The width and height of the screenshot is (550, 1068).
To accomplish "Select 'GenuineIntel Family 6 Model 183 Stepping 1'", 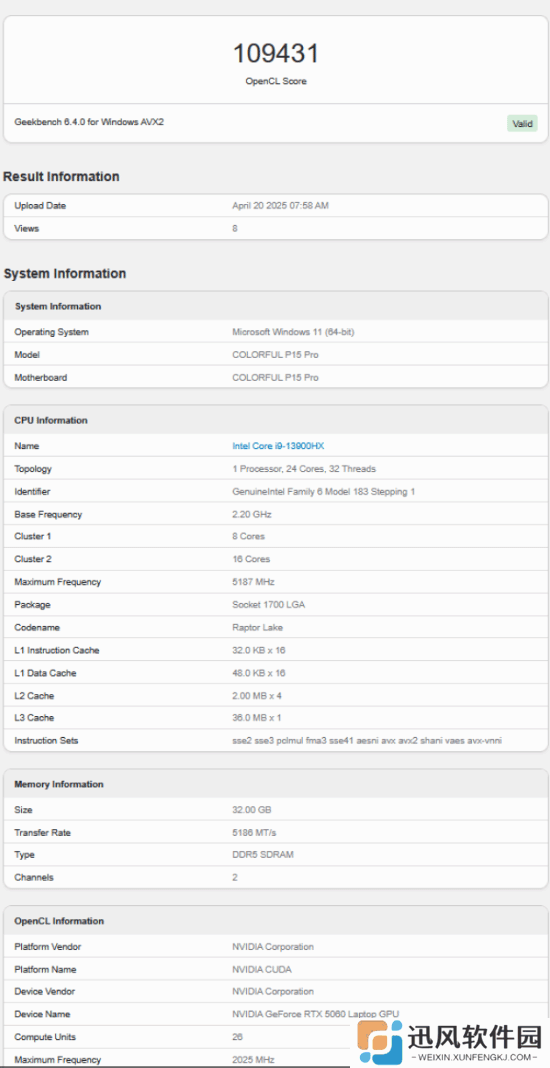I will click(324, 492).
